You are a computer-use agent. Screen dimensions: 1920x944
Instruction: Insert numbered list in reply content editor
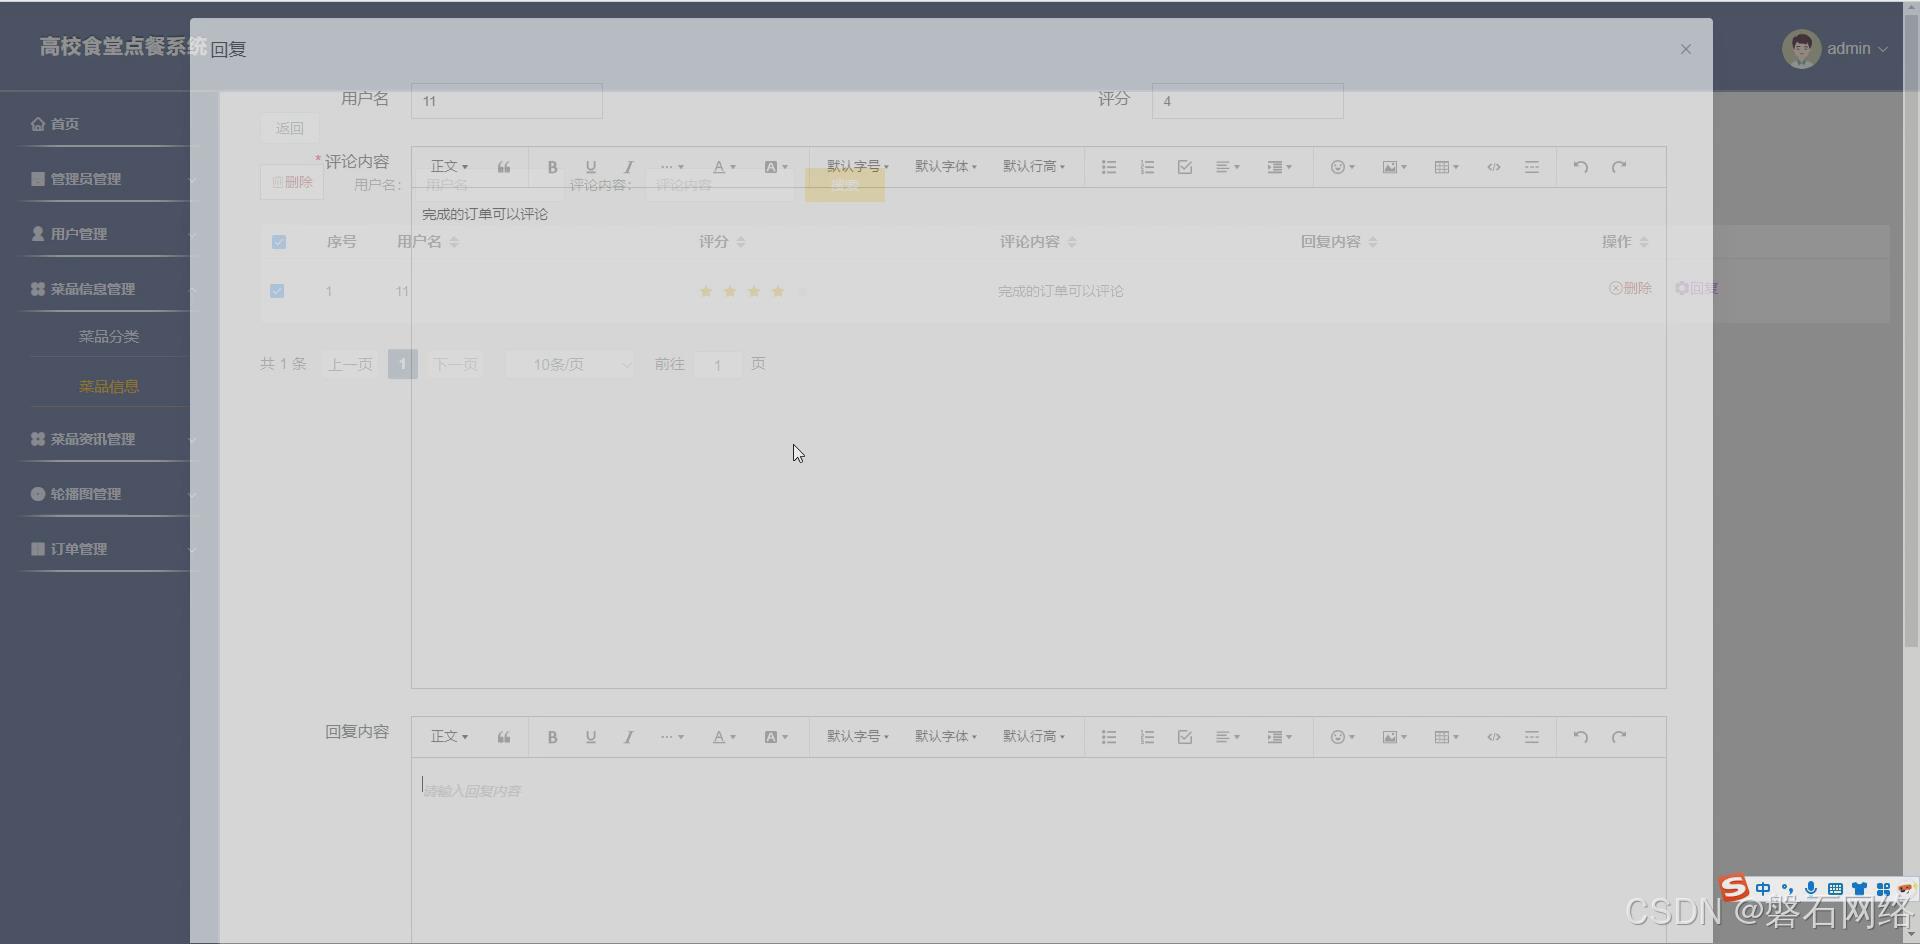(x=1147, y=737)
